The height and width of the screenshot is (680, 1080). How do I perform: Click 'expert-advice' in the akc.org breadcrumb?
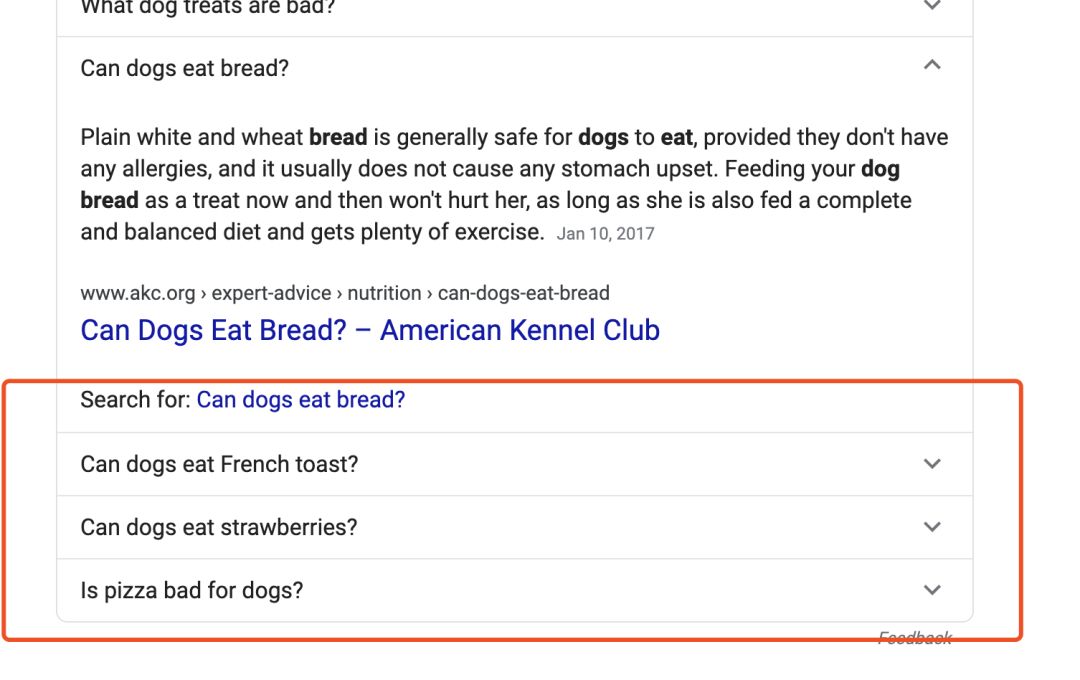click(x=271, y=293)
